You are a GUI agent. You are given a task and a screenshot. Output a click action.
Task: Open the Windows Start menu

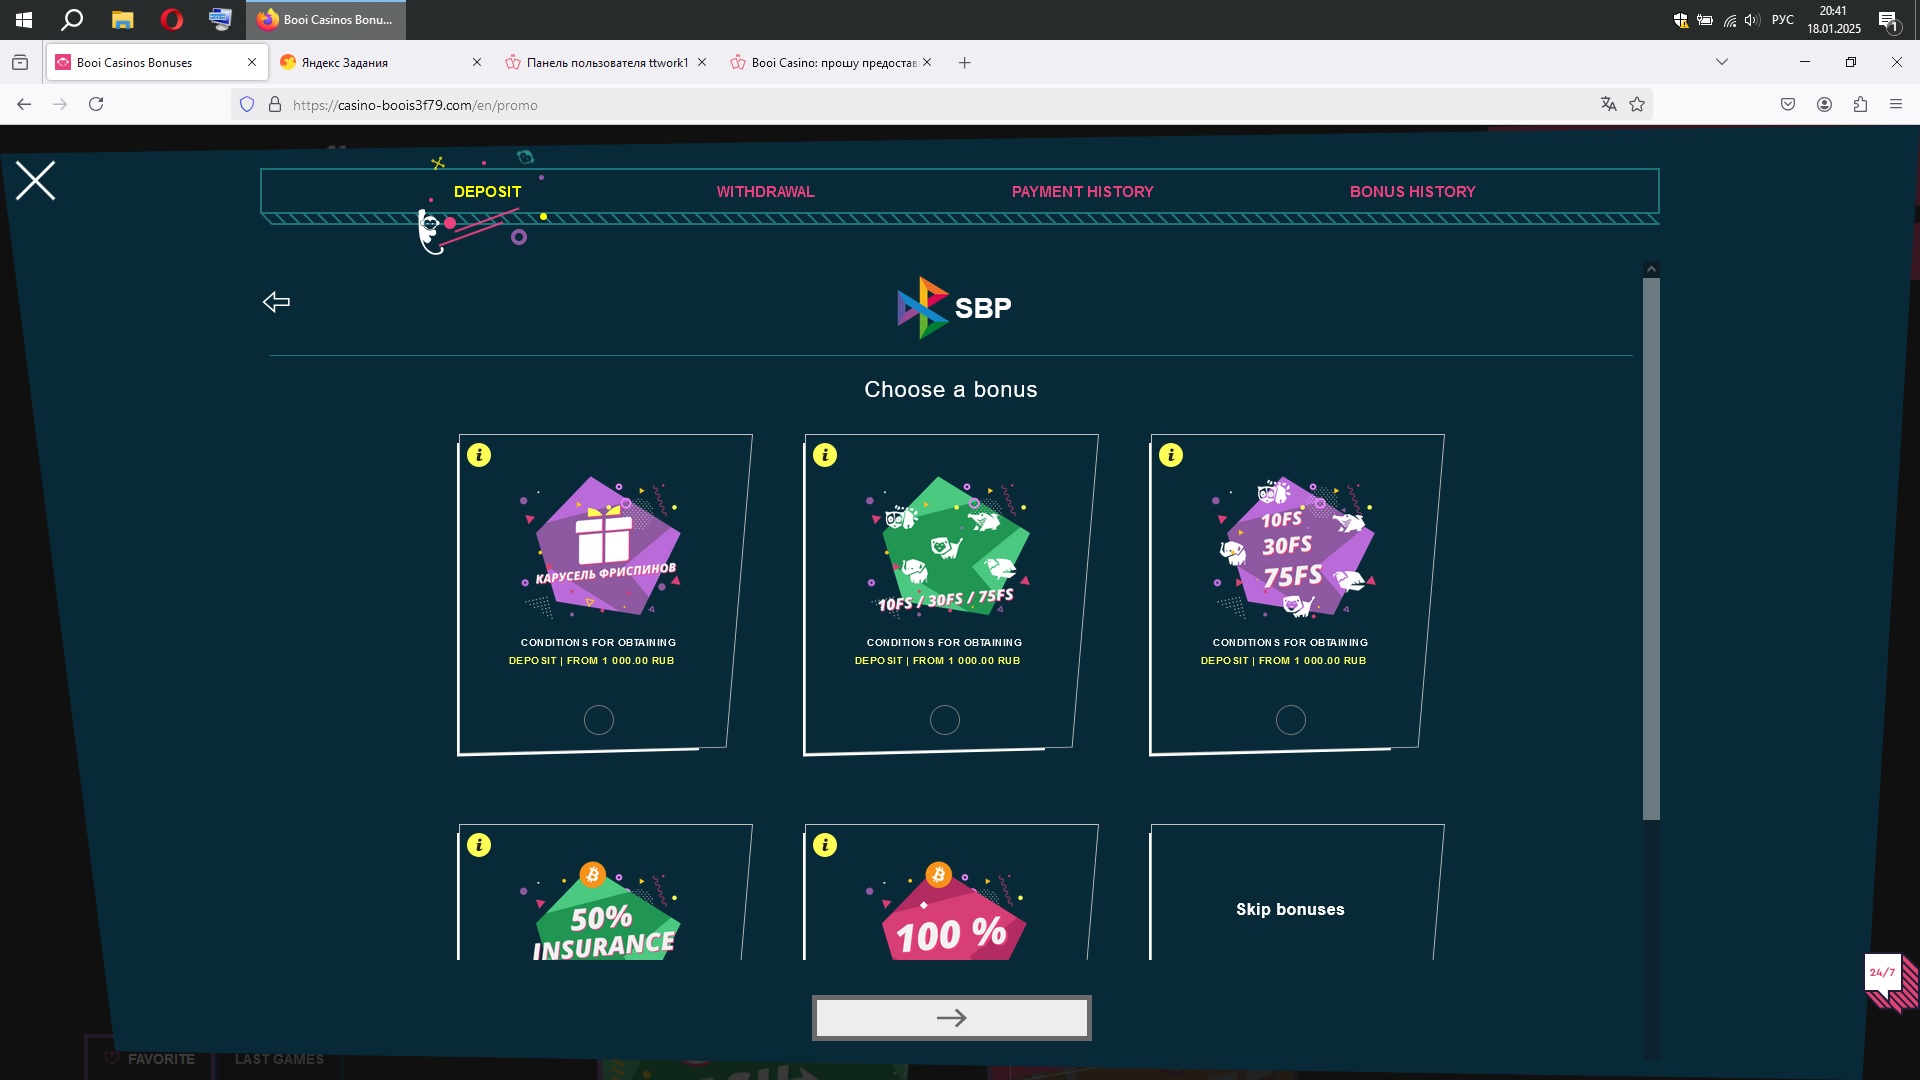tap(24, 20)
